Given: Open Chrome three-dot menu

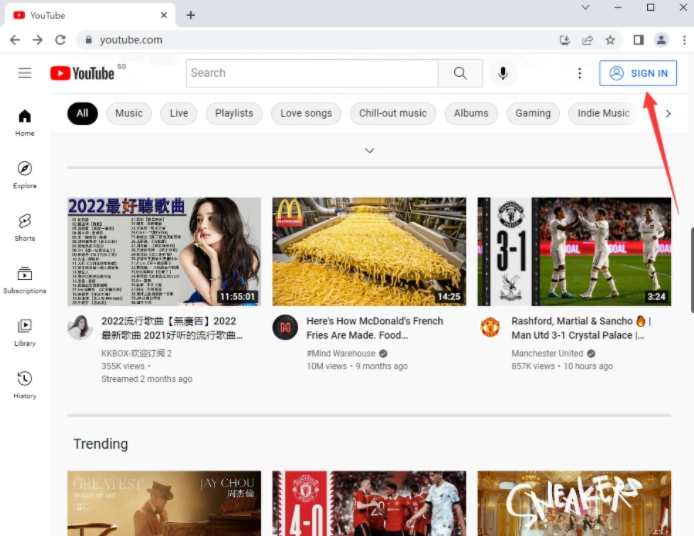Looking at the screenshot, I should (684, 40).
